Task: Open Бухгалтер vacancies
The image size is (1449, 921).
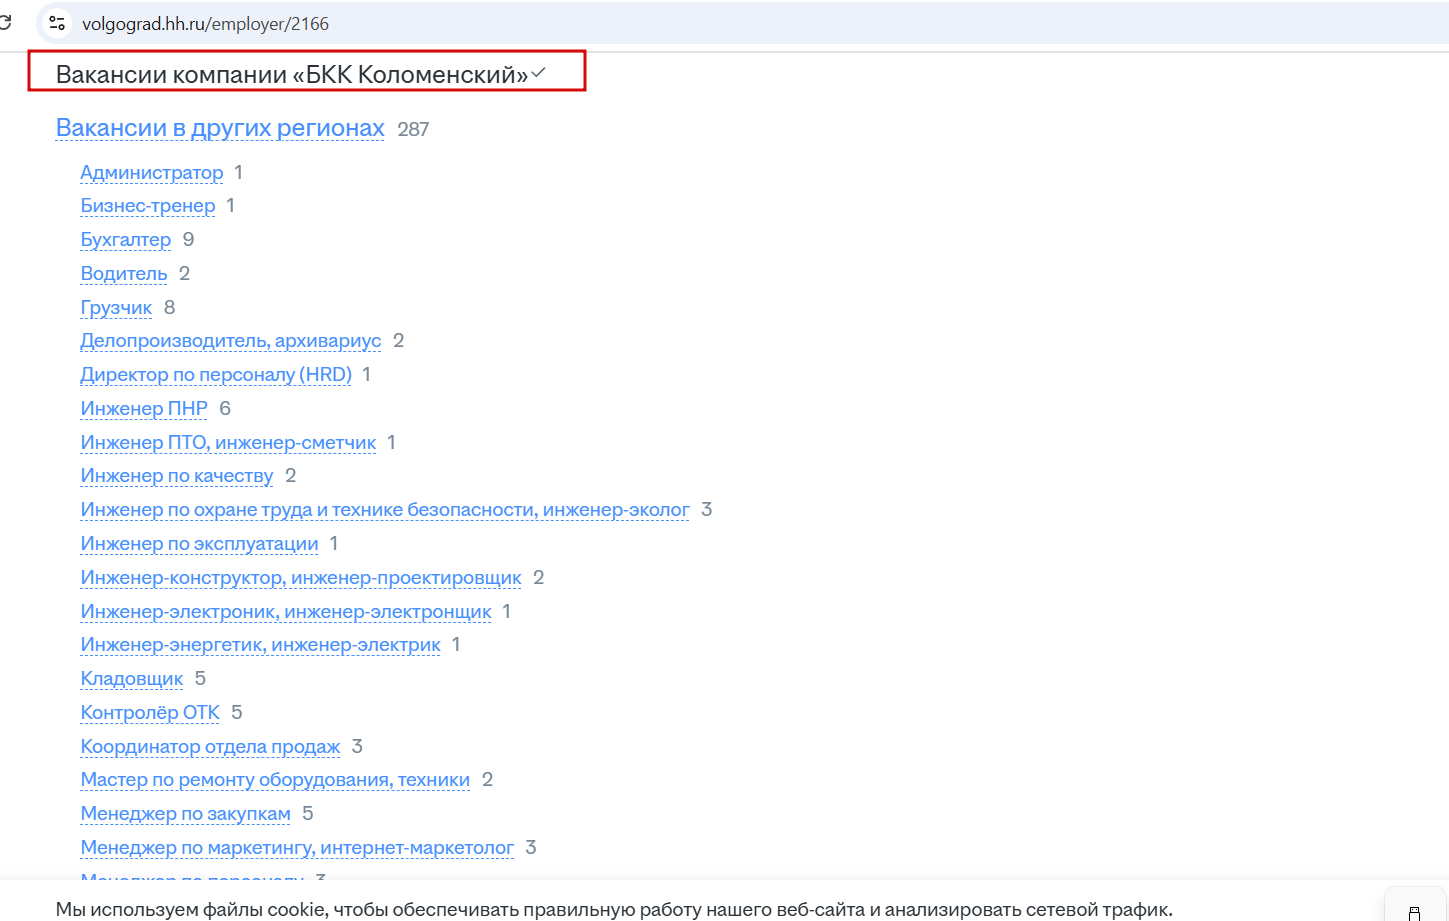Action: [x=126, y=240]
